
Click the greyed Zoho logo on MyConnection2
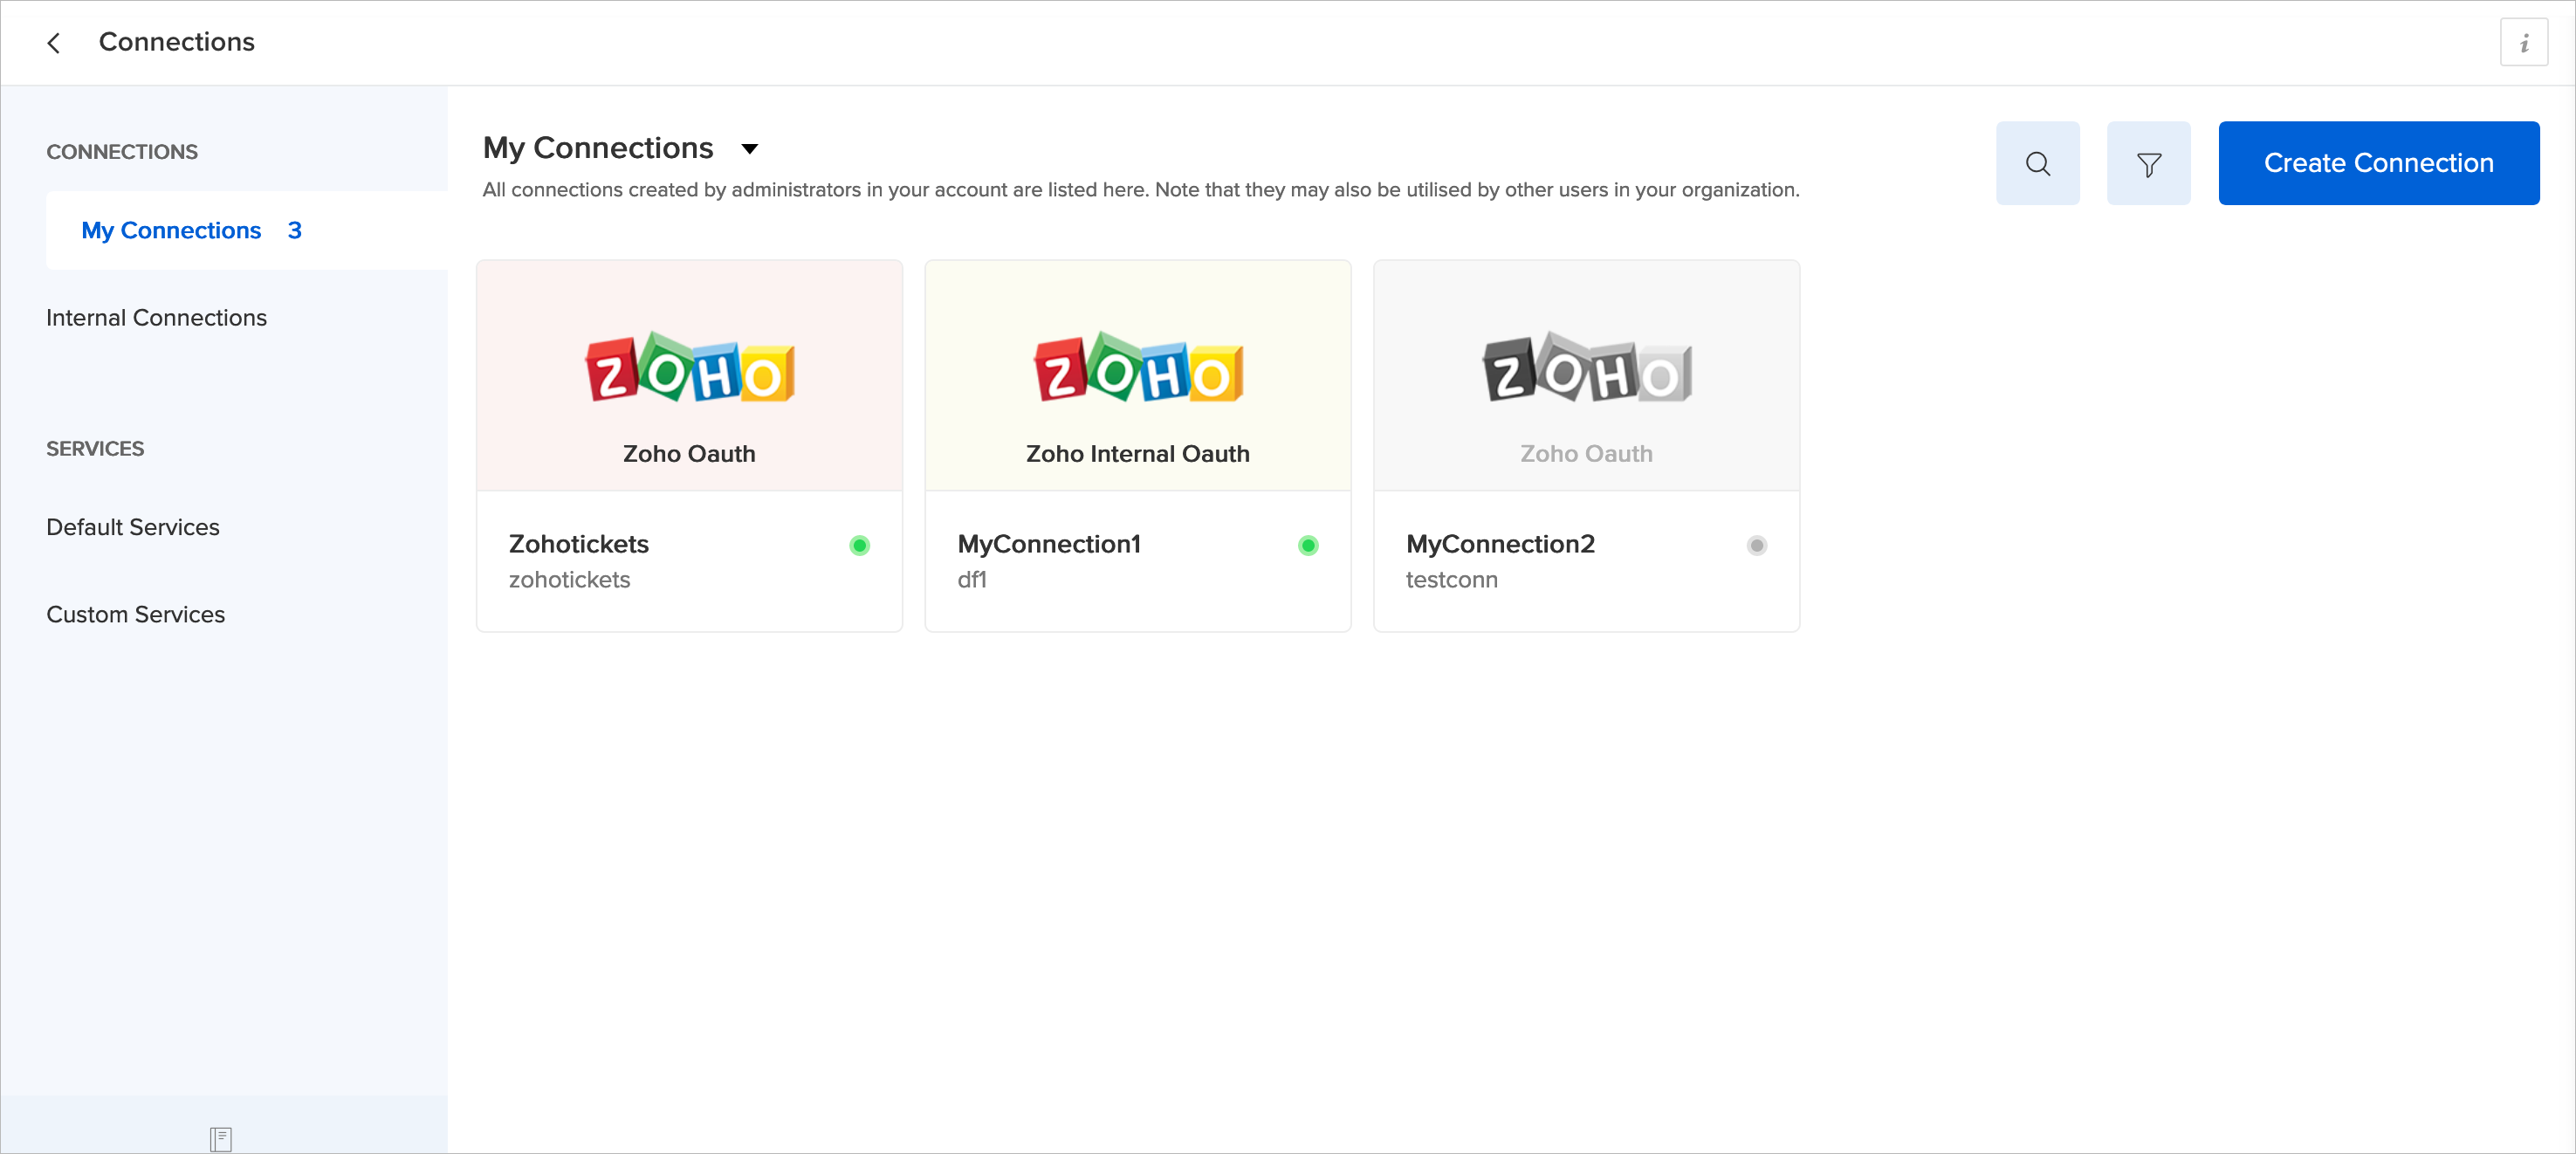[x=1586, y=368]
